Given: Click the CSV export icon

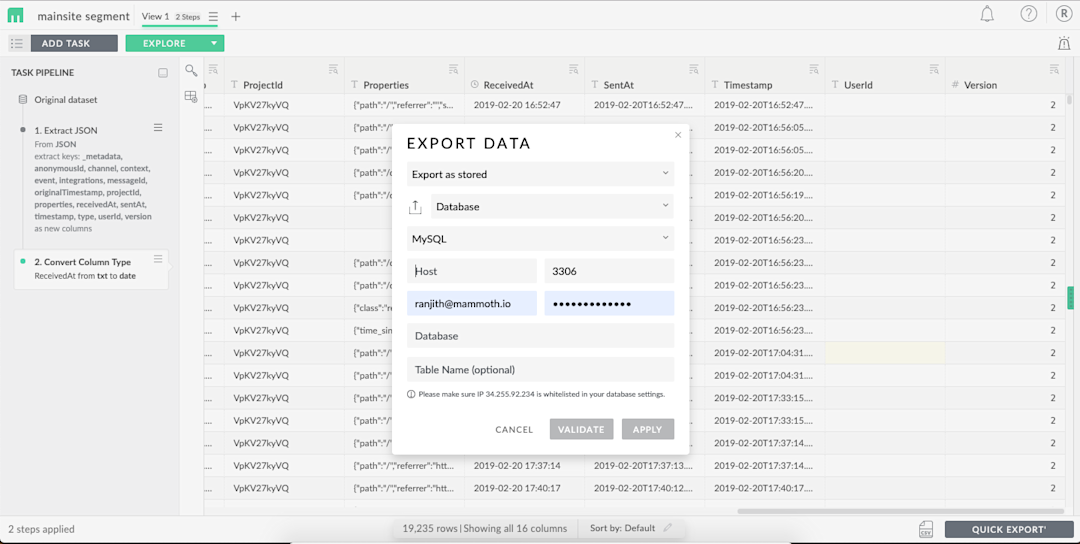Looking at the screenshot, I should click(x=926, y=529).
